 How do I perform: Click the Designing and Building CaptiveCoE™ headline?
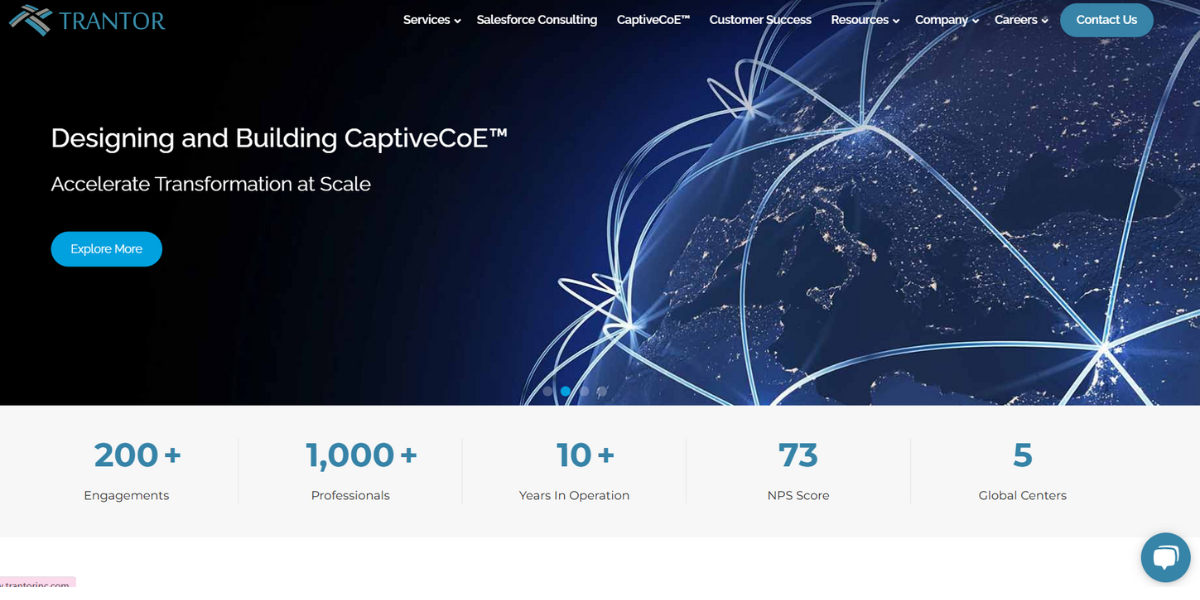tap(279, 138)
